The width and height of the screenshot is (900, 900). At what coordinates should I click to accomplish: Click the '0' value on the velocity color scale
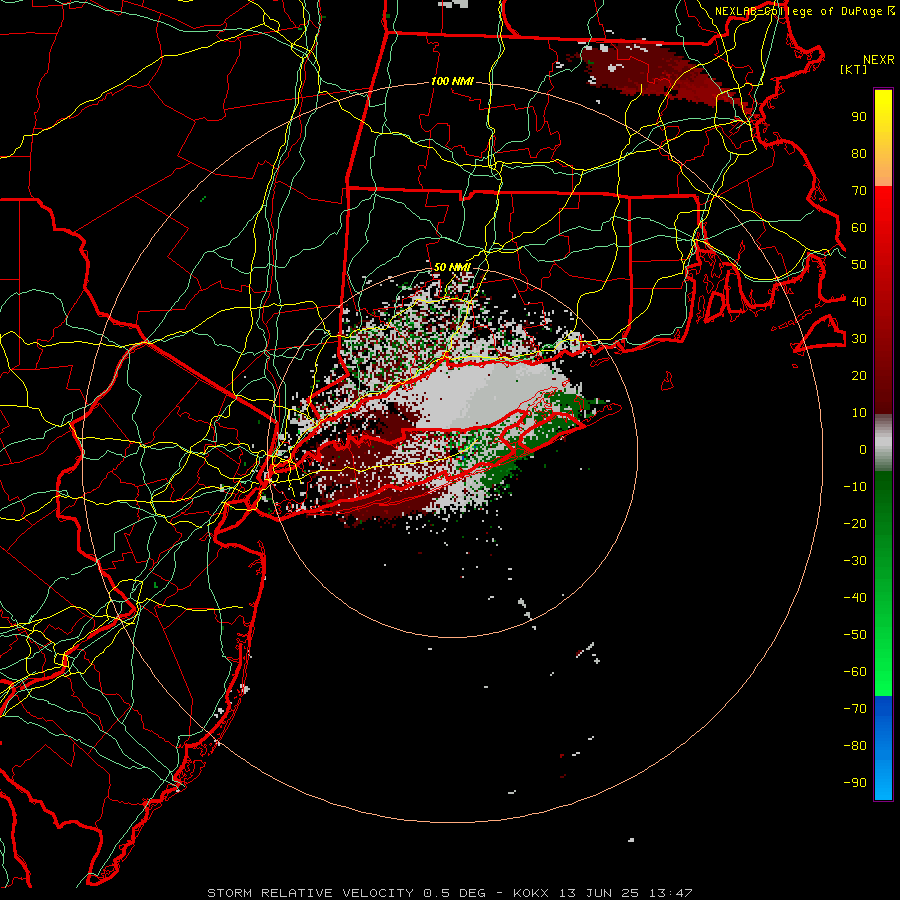point(863,449)
